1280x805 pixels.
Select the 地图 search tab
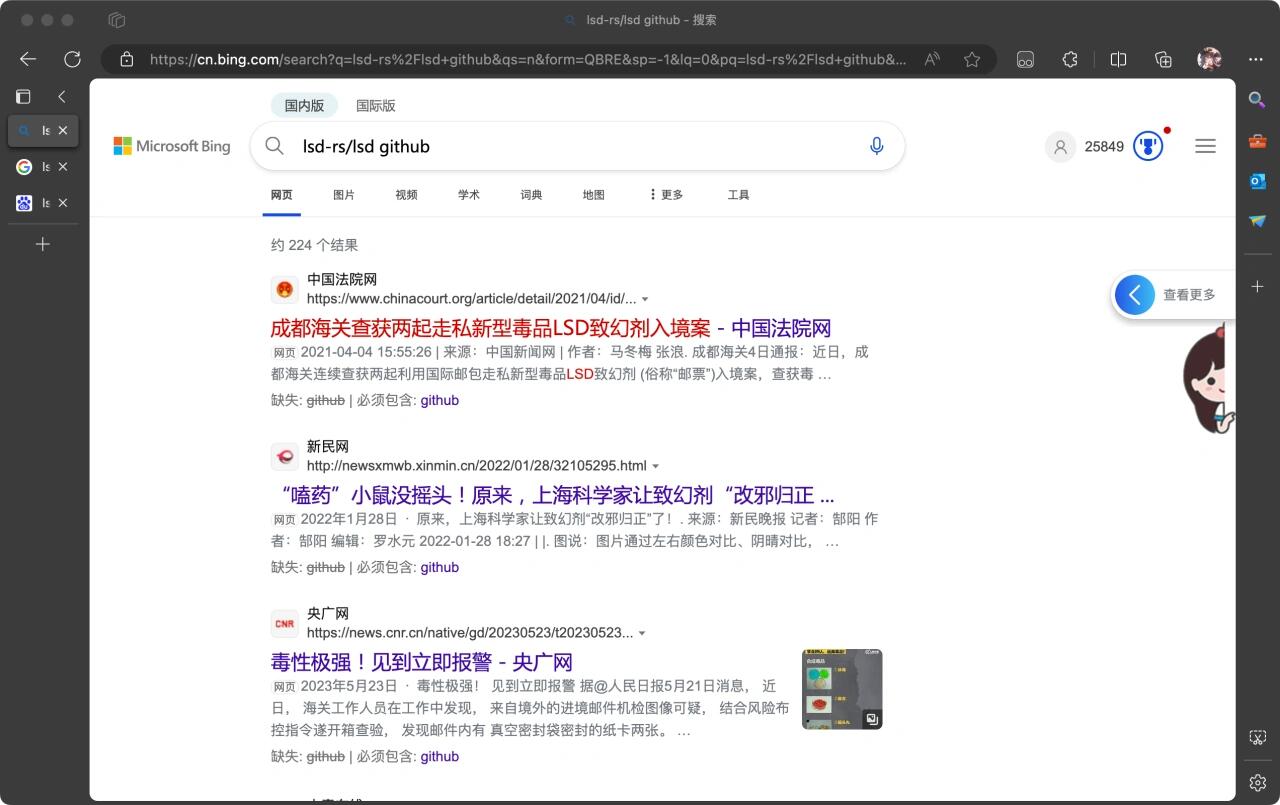[594, 195]
